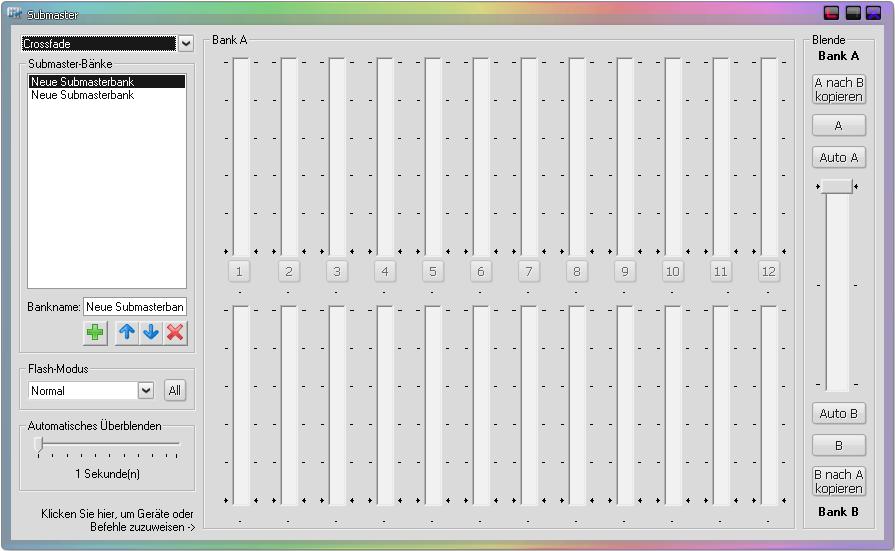
Task: Move bank up with blue up arrow
Action: click(127, 333)
